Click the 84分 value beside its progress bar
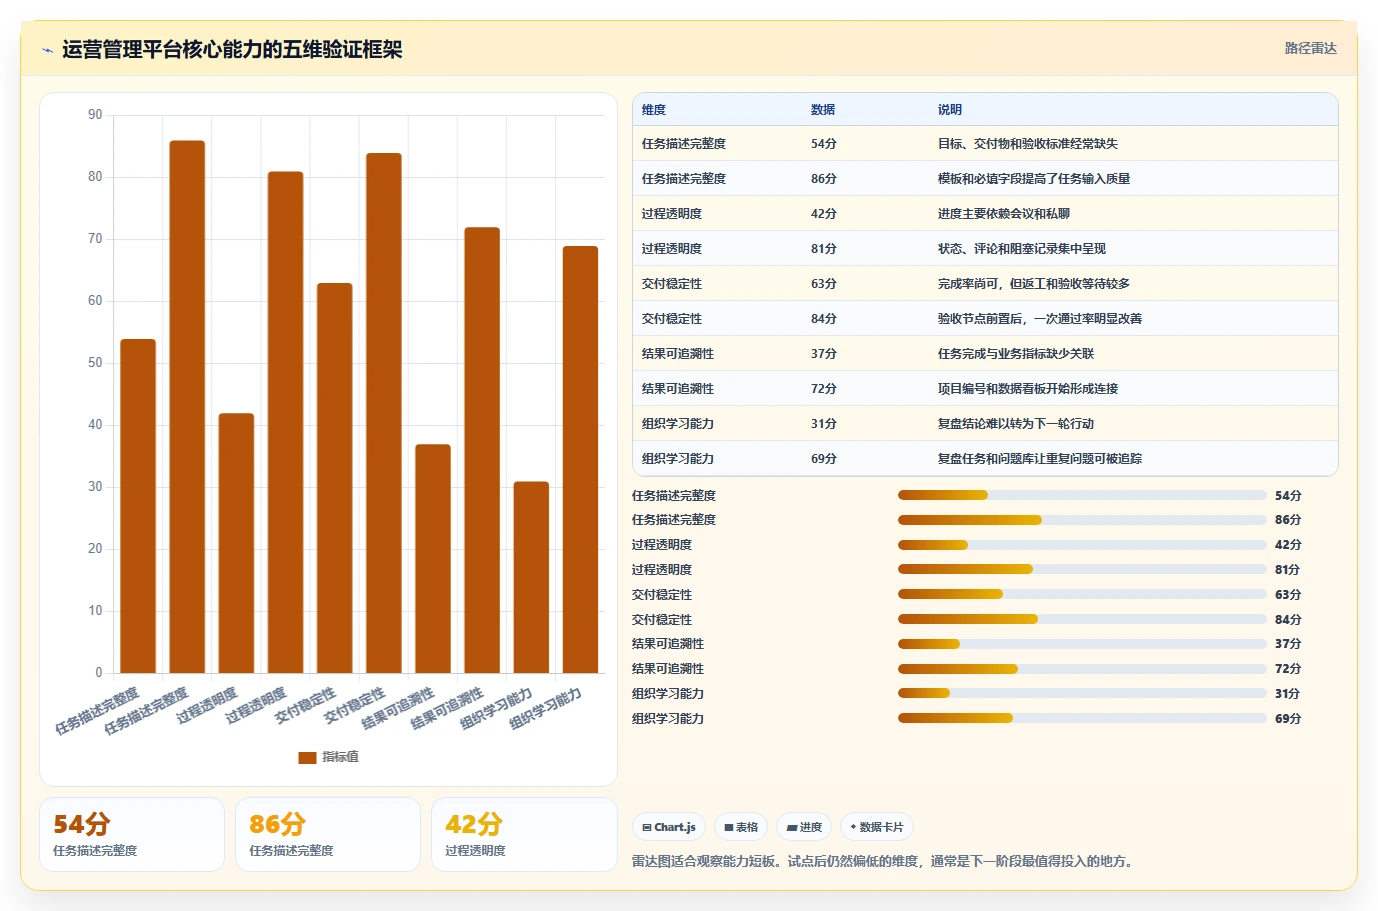This screenshot has height=911, width=1378. (x=1288, y=620)
